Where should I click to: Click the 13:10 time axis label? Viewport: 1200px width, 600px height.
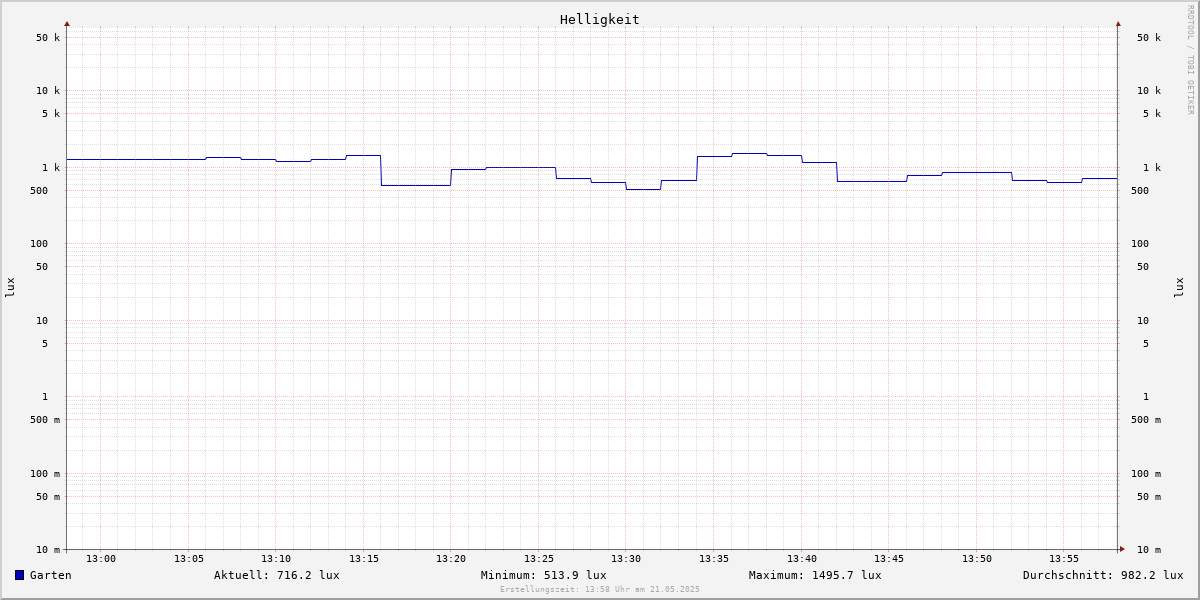276,559
